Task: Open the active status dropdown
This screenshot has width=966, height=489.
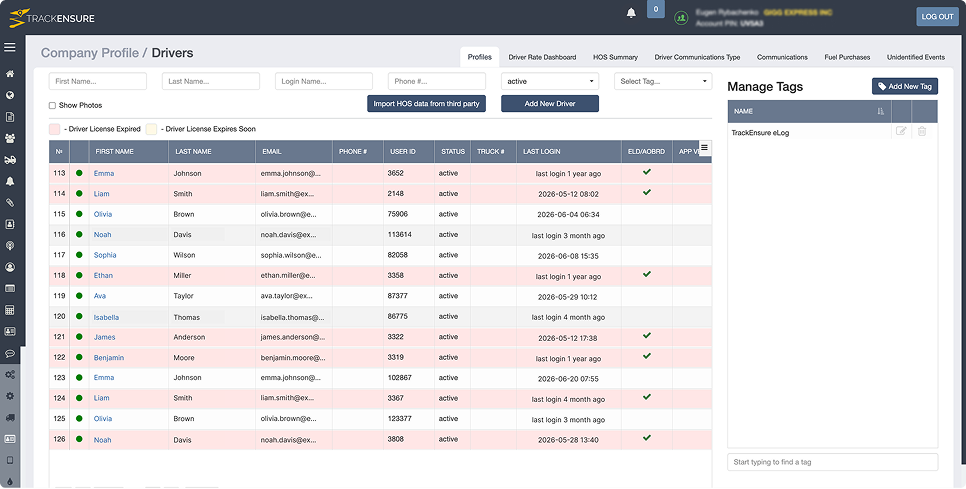Action: point(550,81)
